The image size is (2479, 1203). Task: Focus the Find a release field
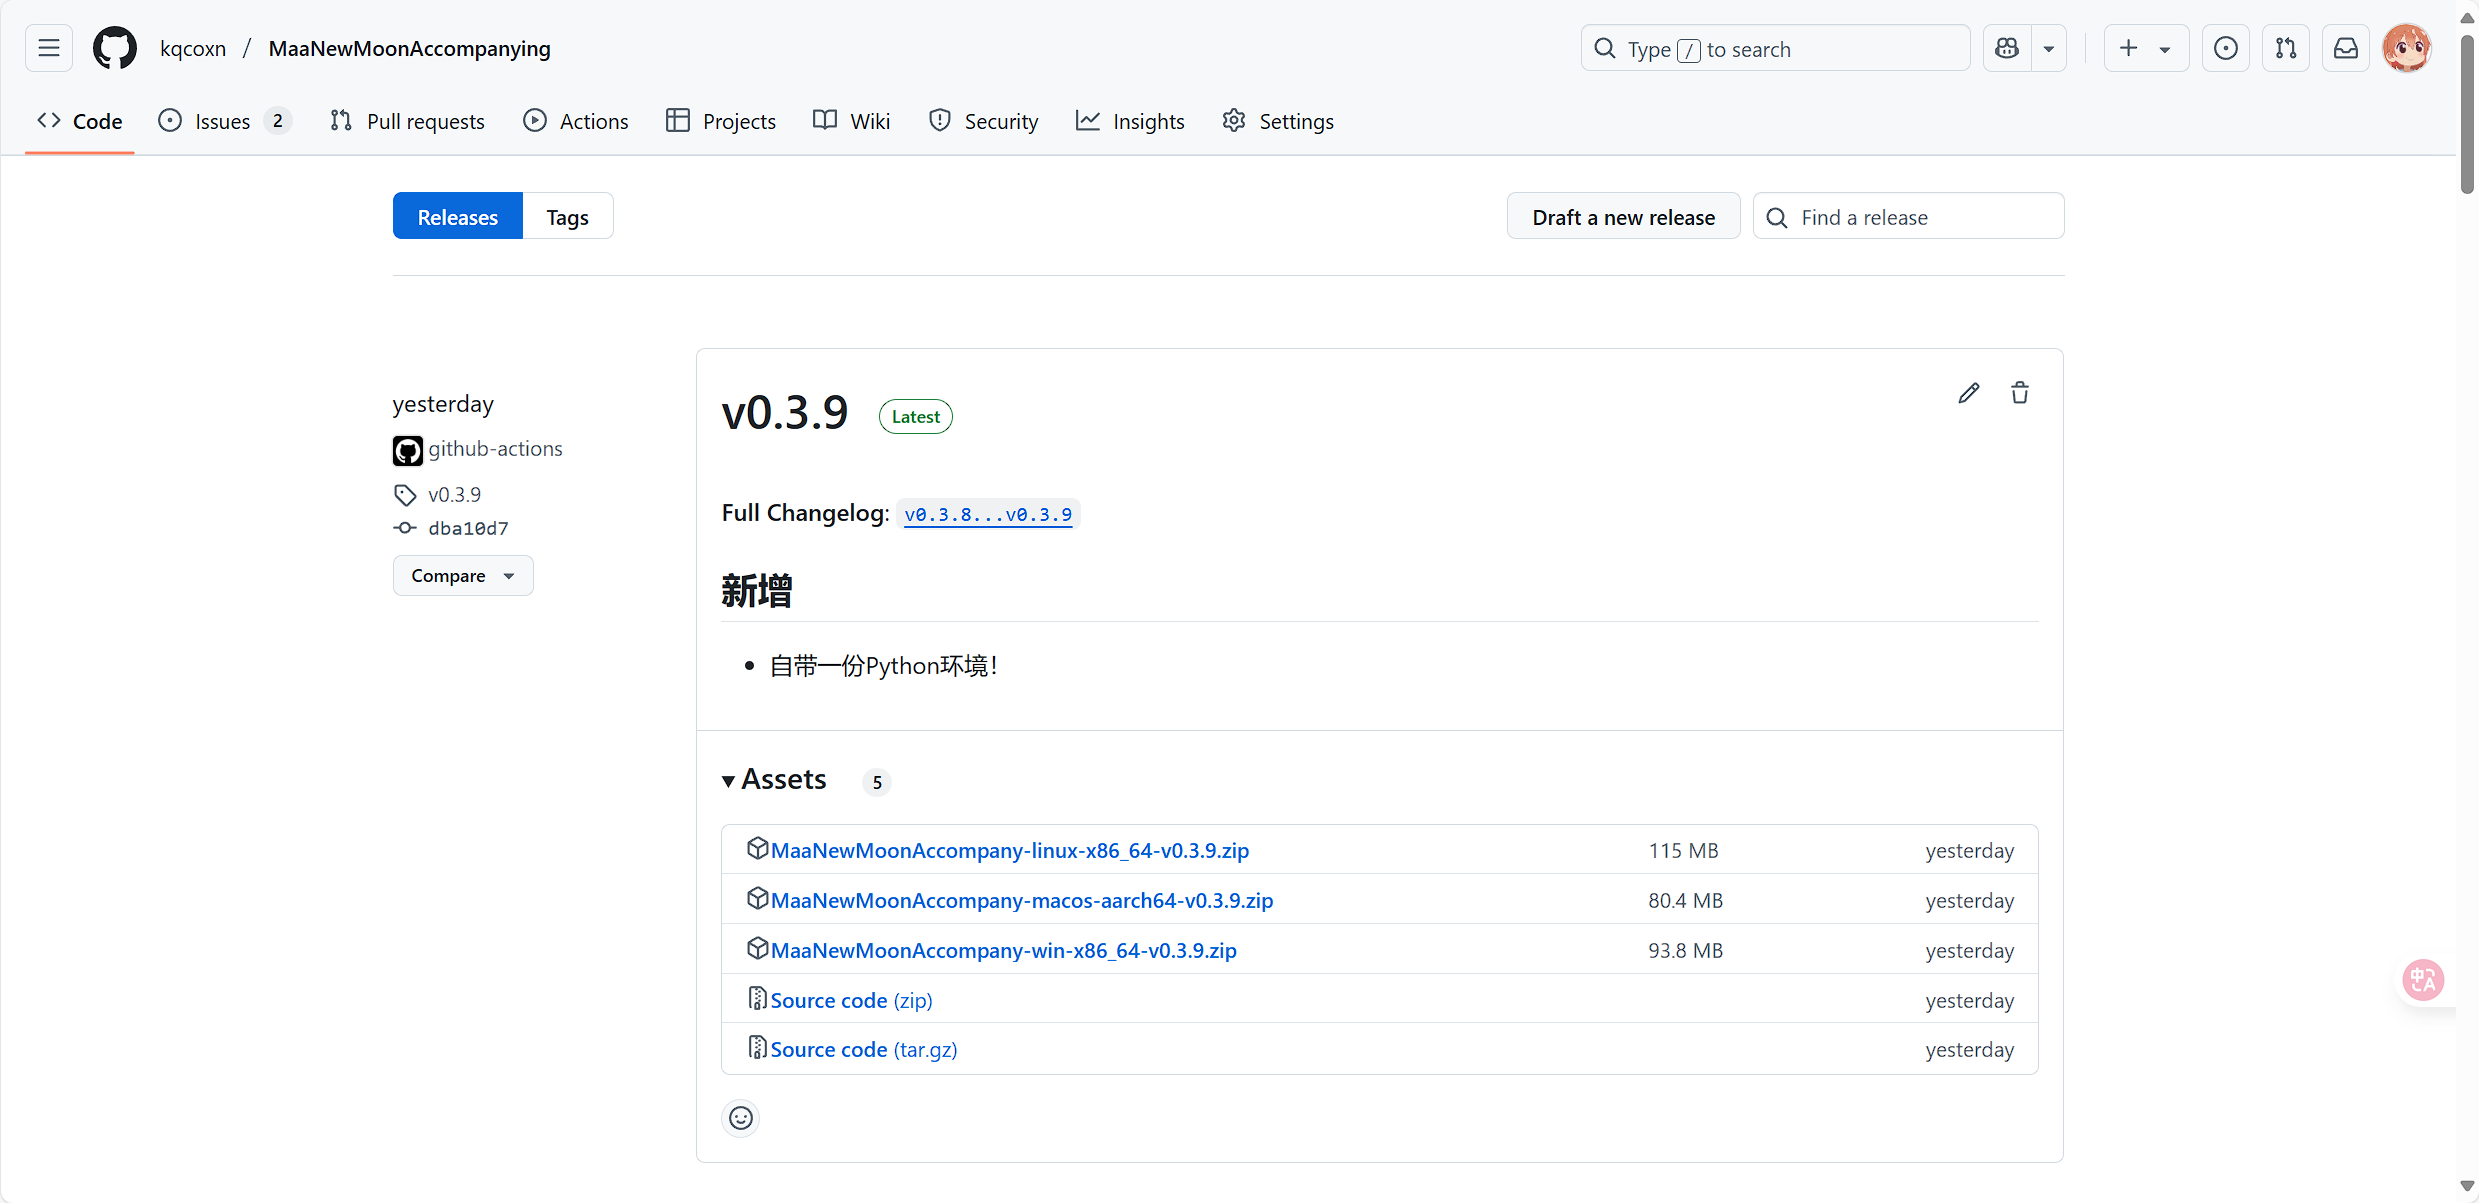pyautogui.click(x=1909, y=216)
